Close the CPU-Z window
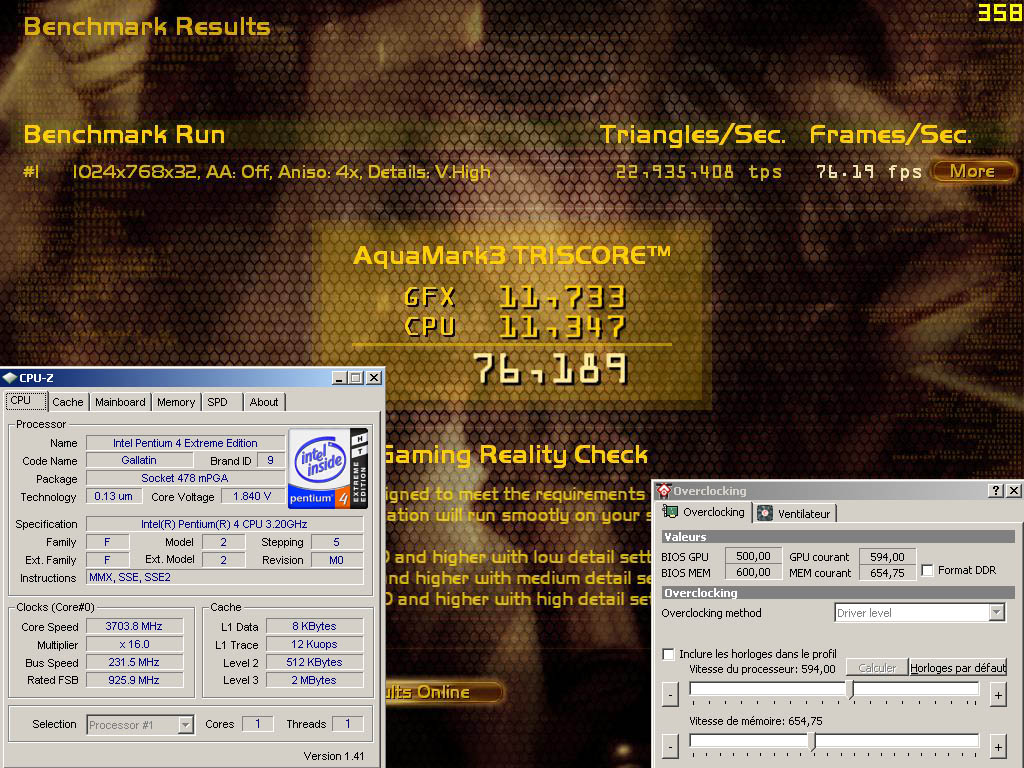Image resolution: width=1024 pixels, height=768 pixels. click(x=374, y=377)
